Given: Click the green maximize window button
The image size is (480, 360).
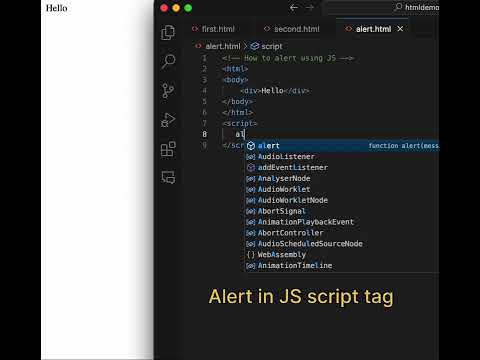Looking at the screenshot, I should click(x=188, y=8).
